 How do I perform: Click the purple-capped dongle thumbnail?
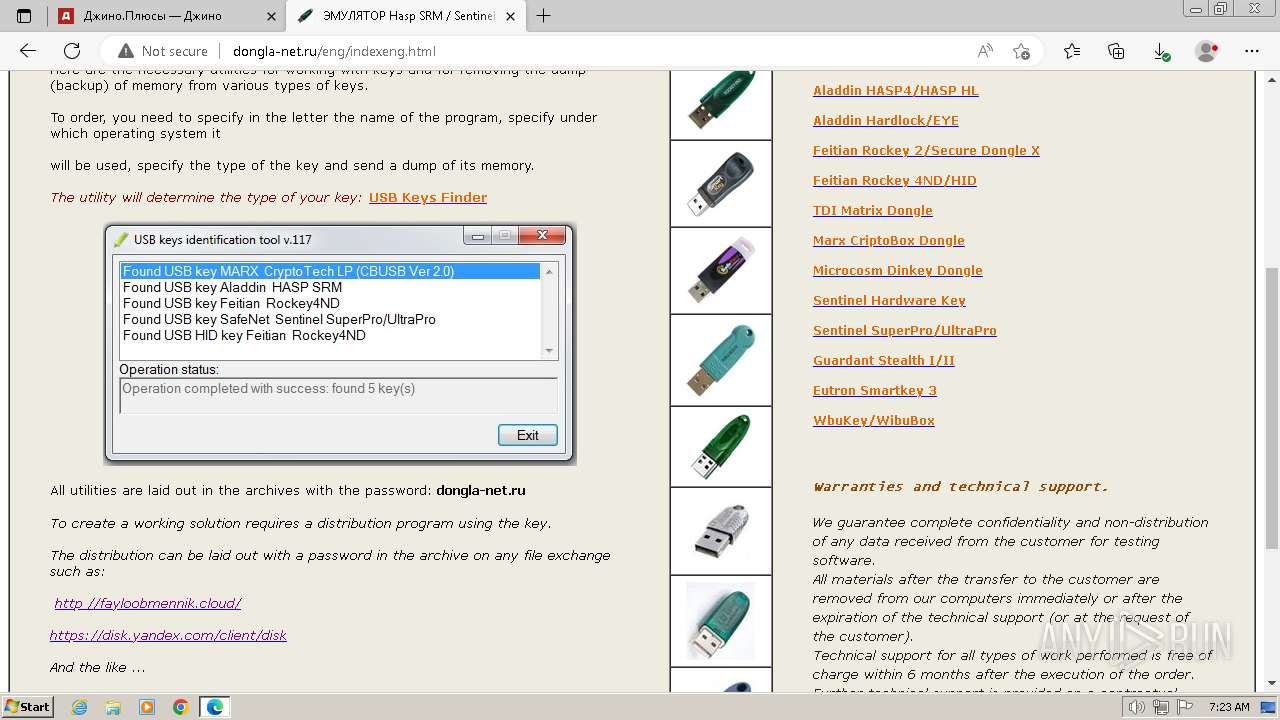(x=721, y=270)
